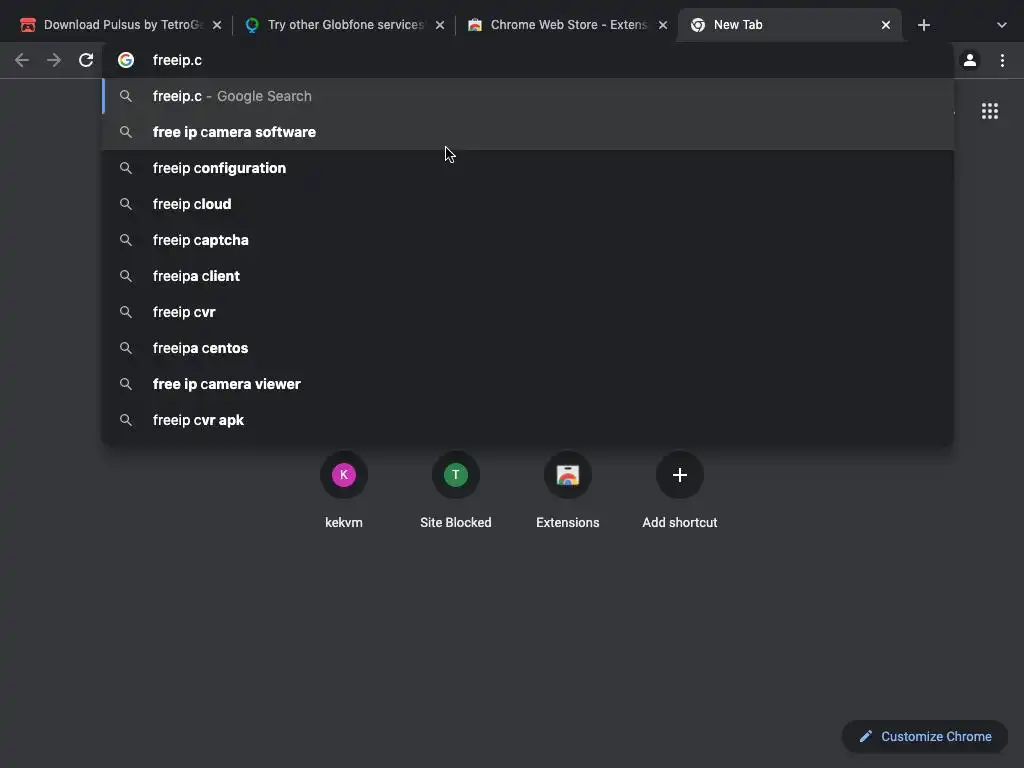Choose 'freeip configuration' suggestion

pos(528,168)
